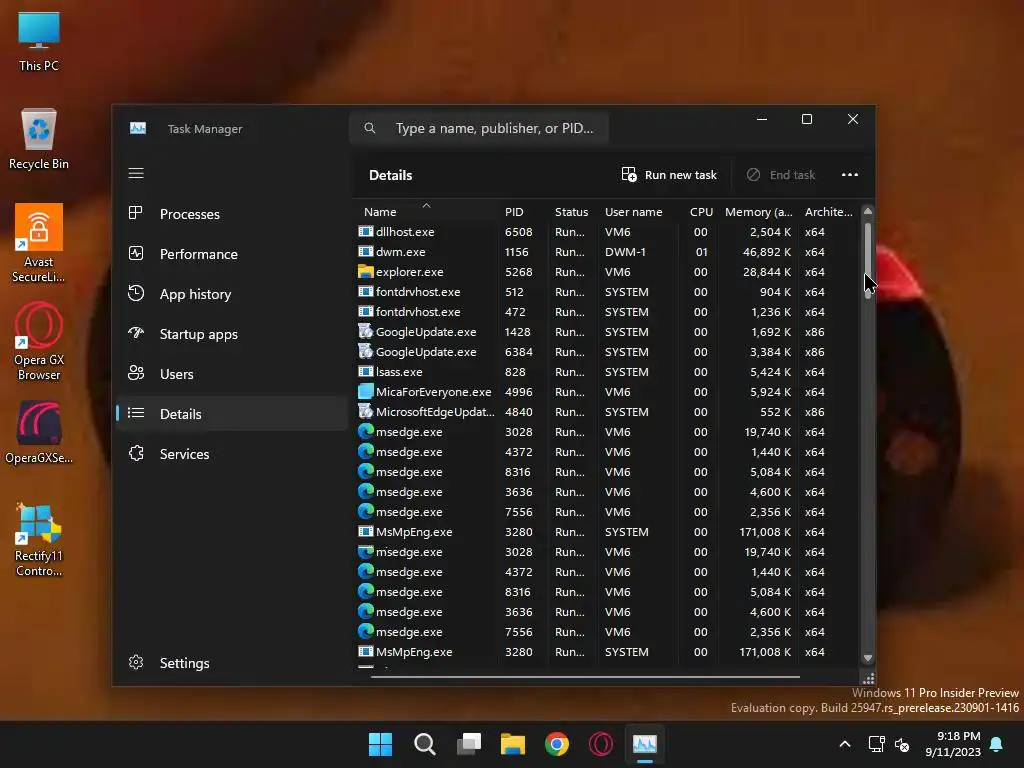Click the MicaForEveryone.exe process icon
The image size is (1024, 768).
pyautogui.click(x=366, y=392)
